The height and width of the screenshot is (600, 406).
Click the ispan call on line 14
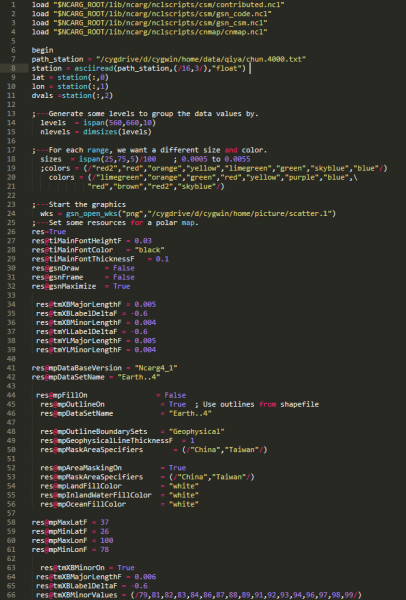pyautogui.click(x=119, y=123)
